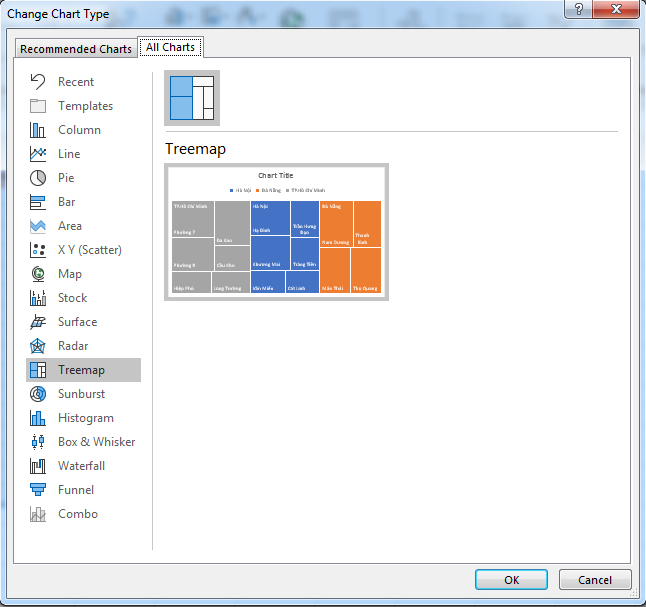Pick the Line chart icon
This screenshot has width=646, height=607.
click(38, 154)
